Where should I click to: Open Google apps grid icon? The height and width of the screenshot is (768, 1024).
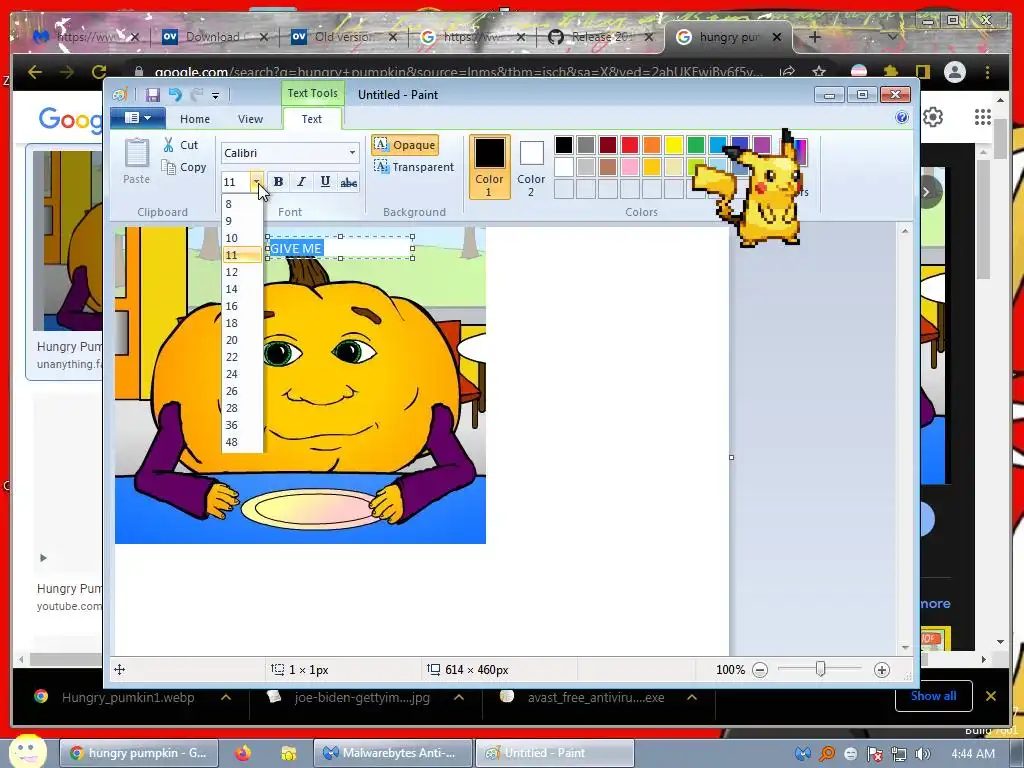(x=983, y=117)
